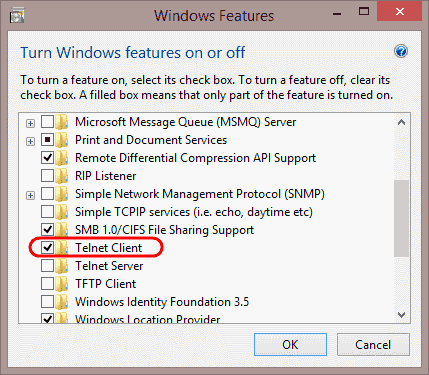Uncheck the Windows Location Provider checkbox
This screenshot has height=375, width=429.
pos(47,318)
